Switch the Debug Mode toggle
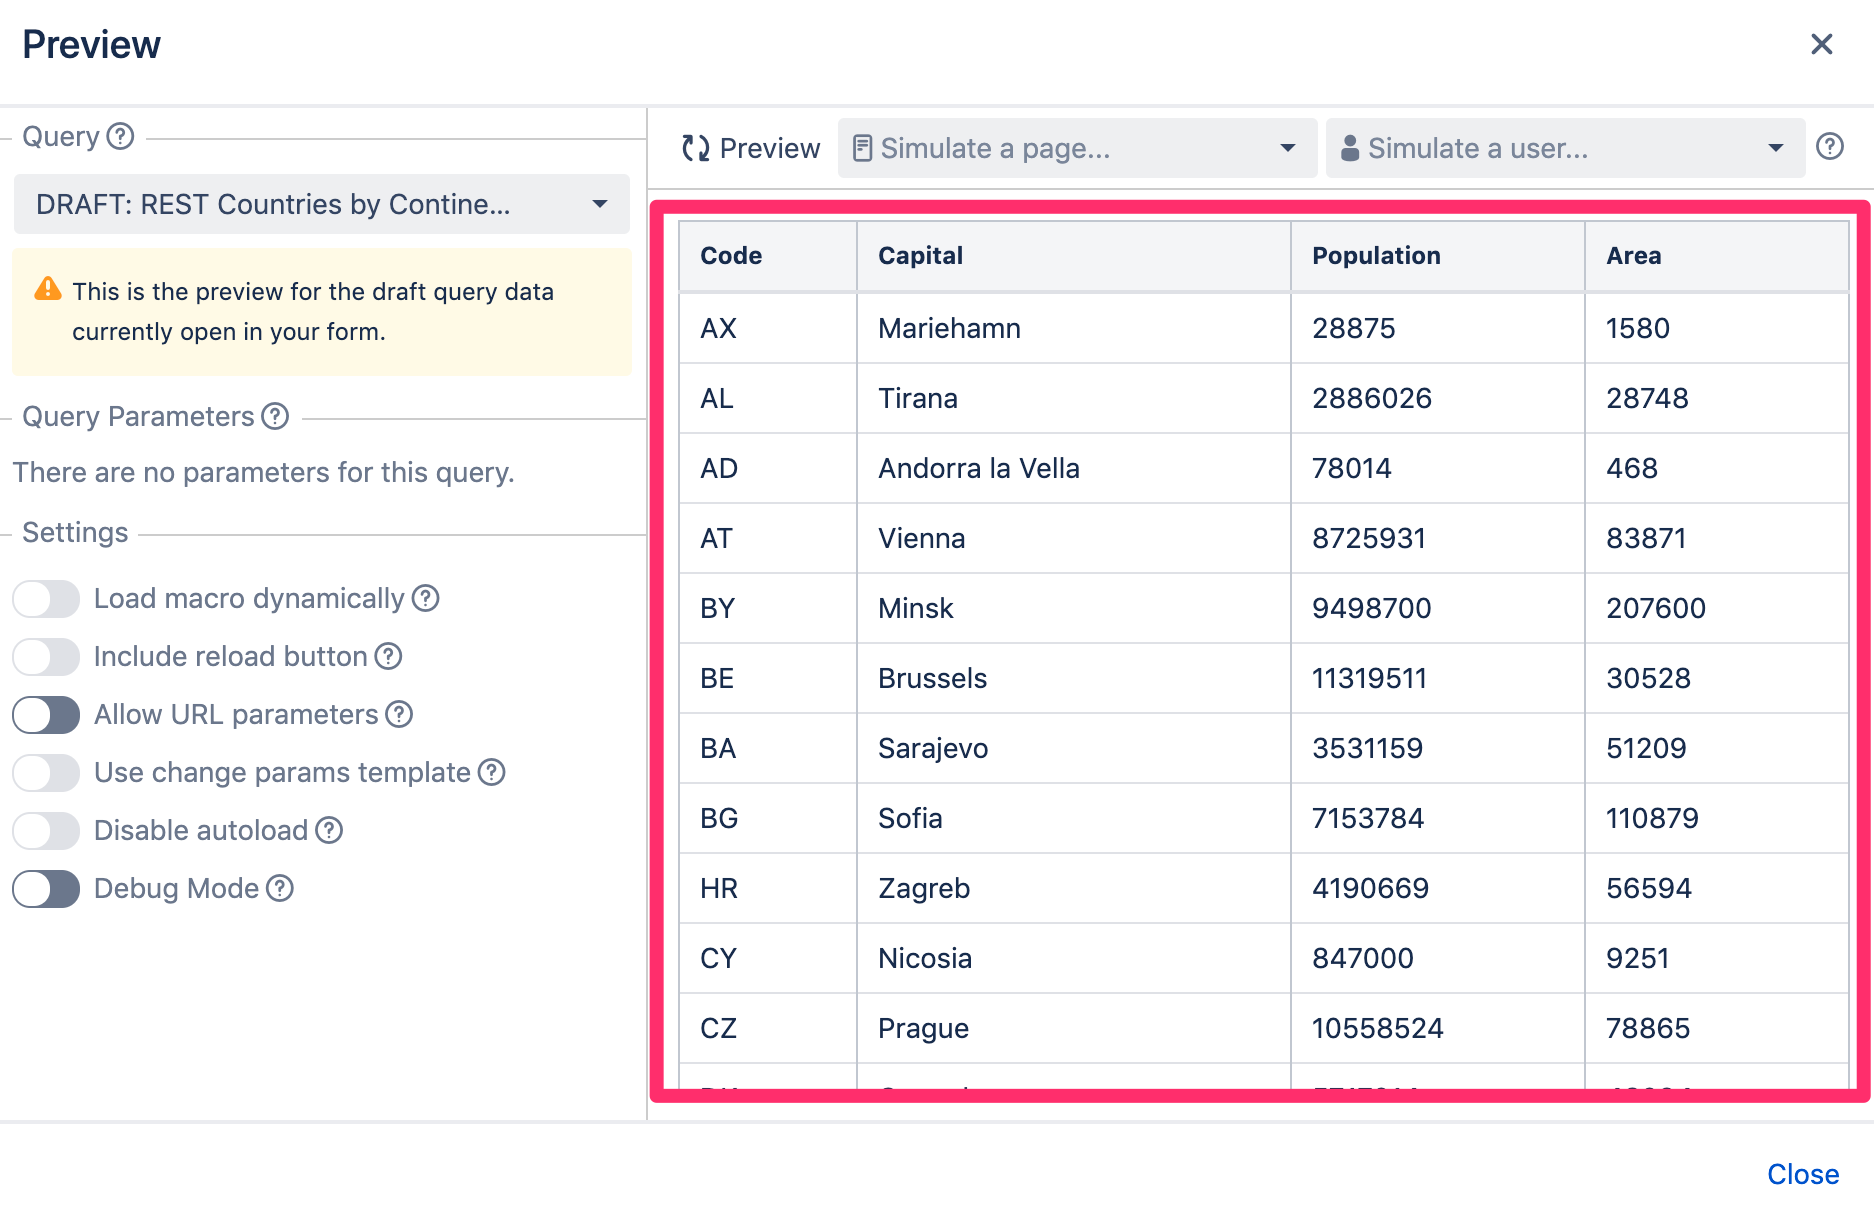 click(46, 889)
